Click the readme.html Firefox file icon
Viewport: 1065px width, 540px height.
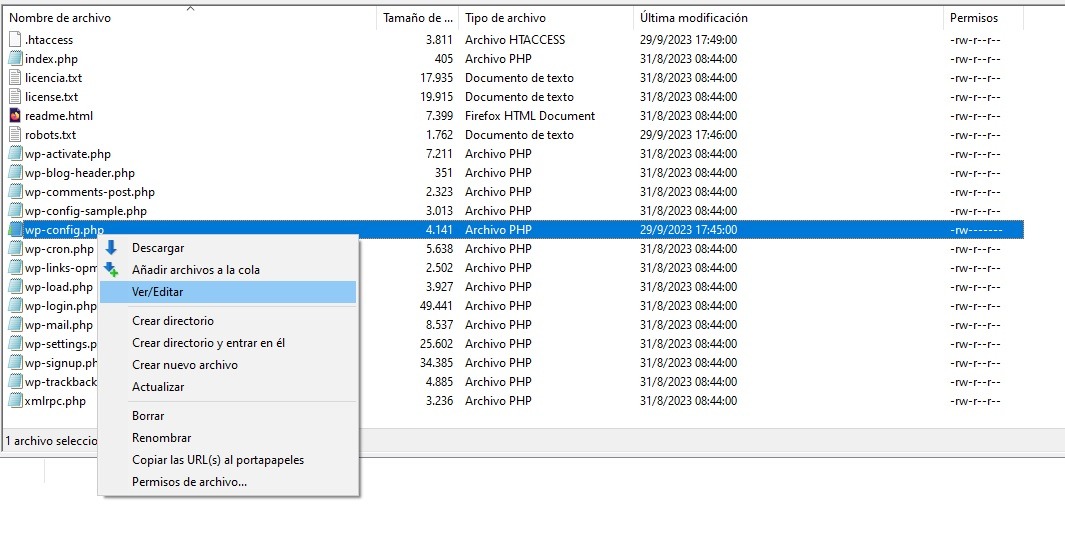point(15,116)
